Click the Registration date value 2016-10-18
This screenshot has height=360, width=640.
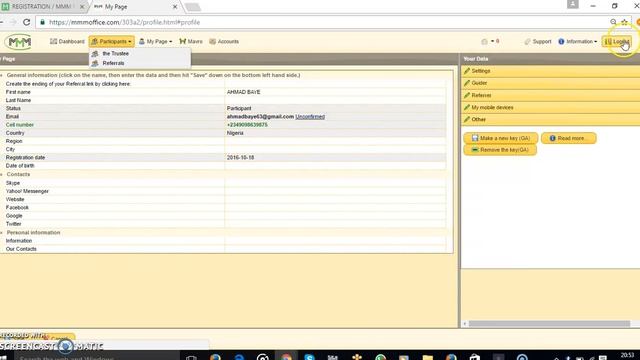[x=240, y=158]
